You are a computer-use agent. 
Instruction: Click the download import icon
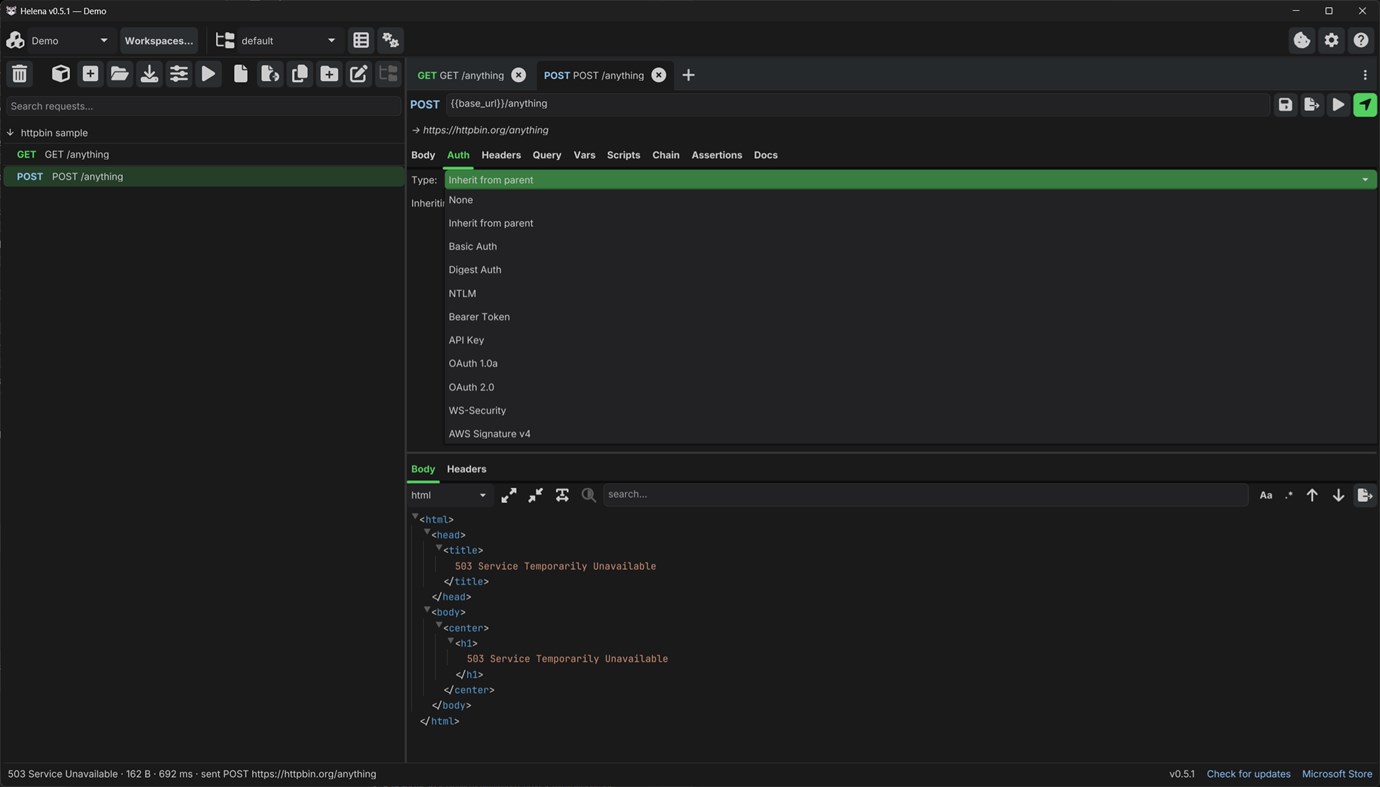click(x=149, y=74)
